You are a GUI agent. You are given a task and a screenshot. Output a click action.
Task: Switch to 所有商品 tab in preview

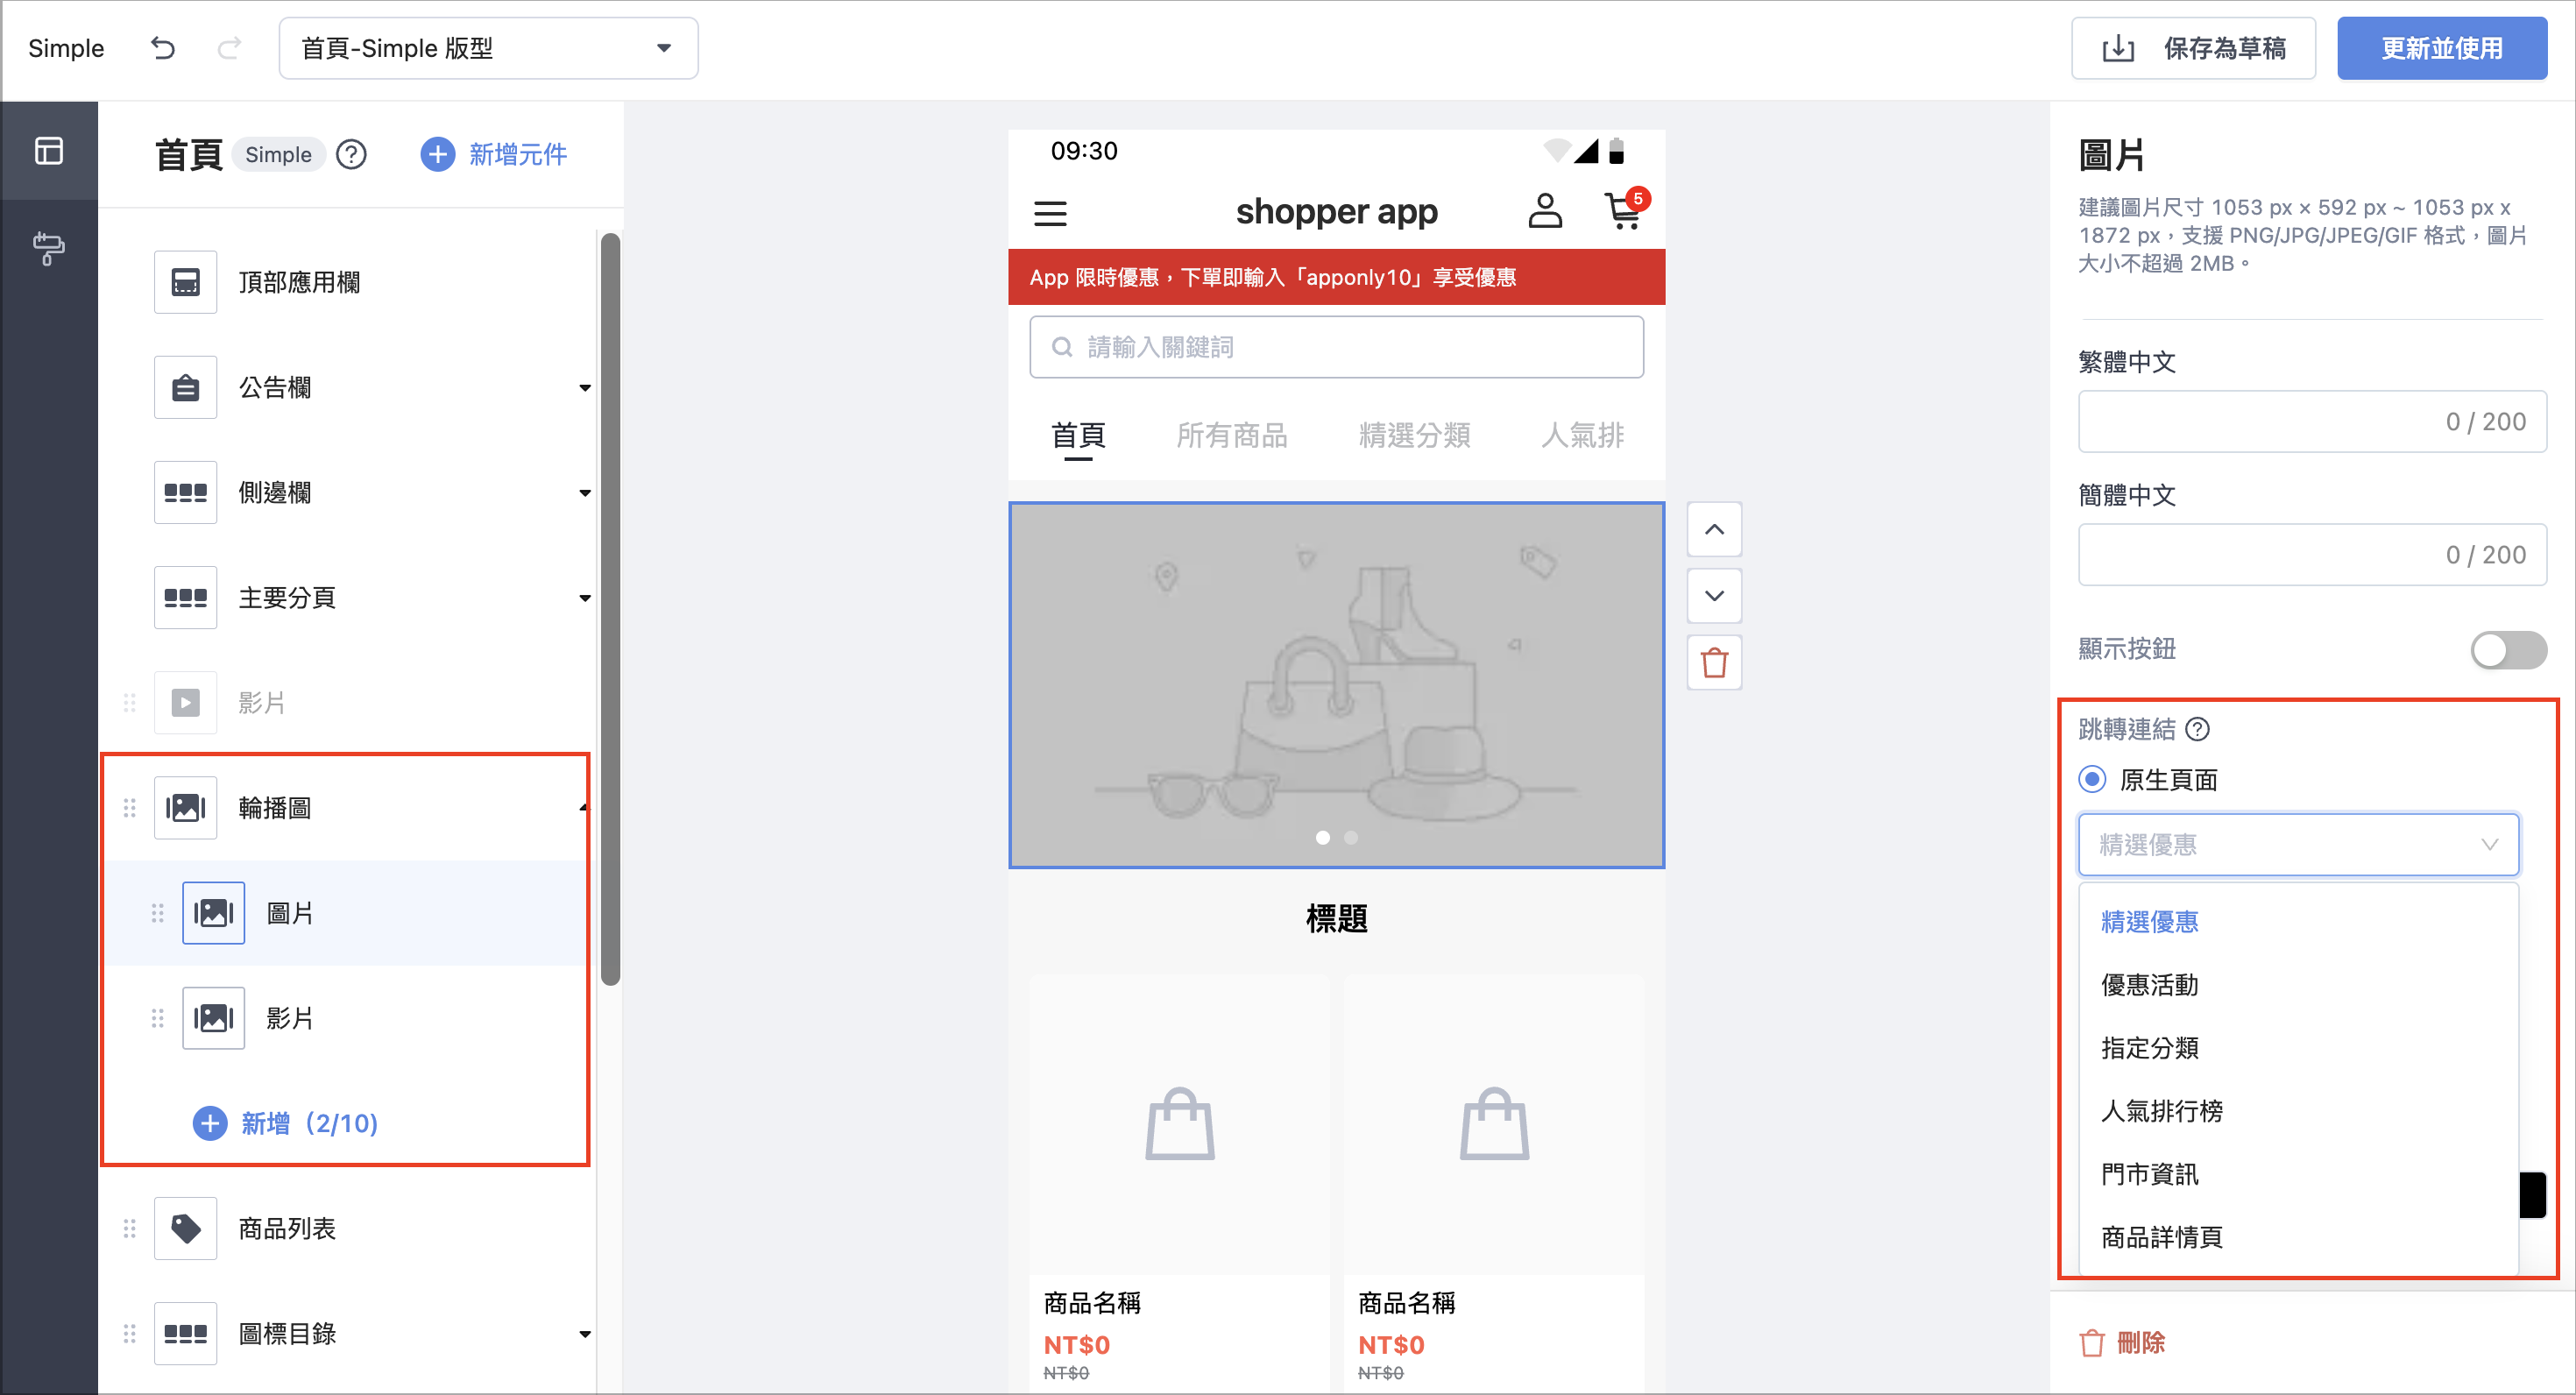[1232, 435]
